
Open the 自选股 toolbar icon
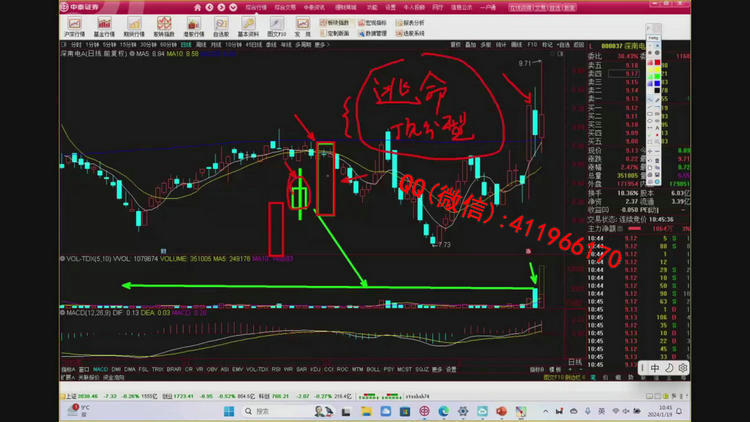pyautogui.click(x=221, y=27)
